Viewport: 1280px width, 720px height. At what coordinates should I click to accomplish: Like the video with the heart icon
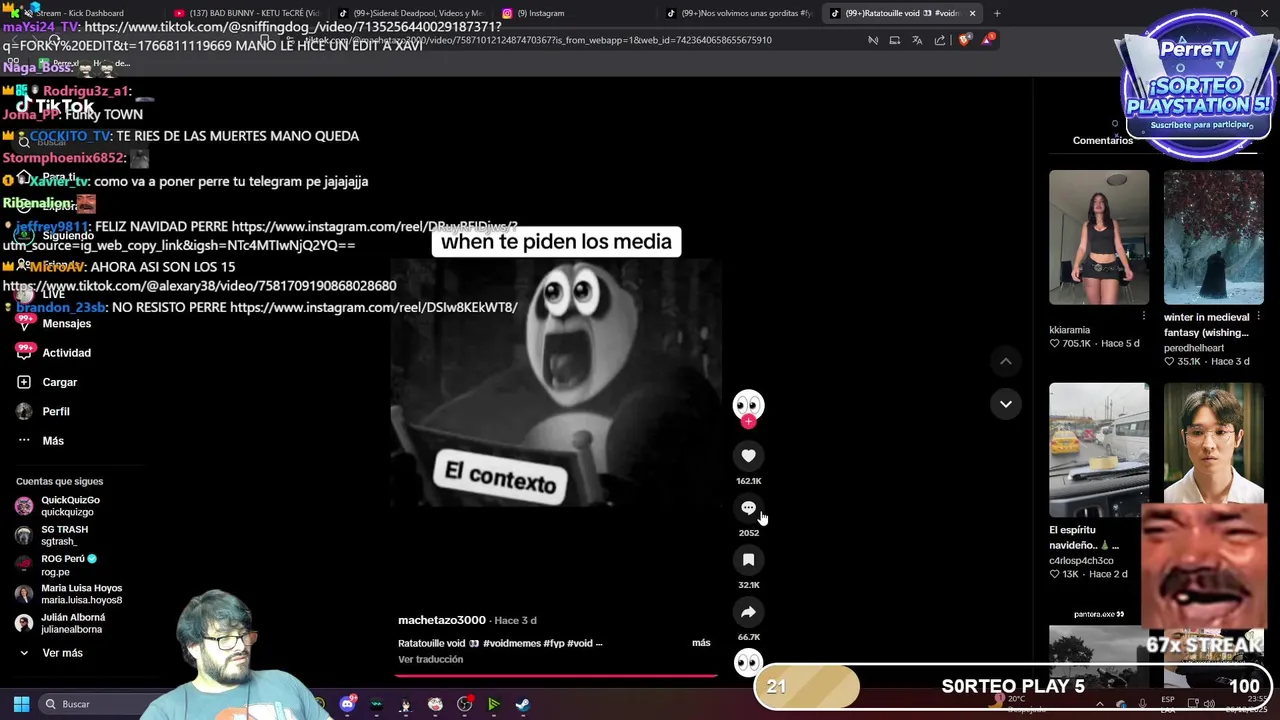748,456
